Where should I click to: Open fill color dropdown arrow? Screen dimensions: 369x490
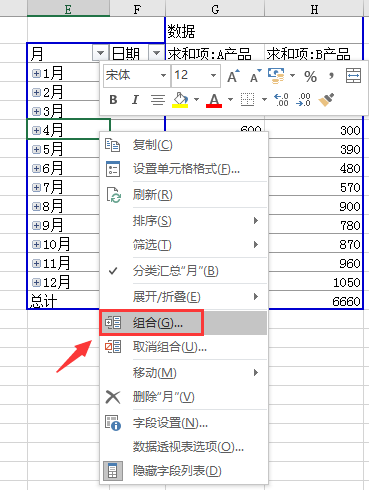pyautogui.click(x=196, y=99)
